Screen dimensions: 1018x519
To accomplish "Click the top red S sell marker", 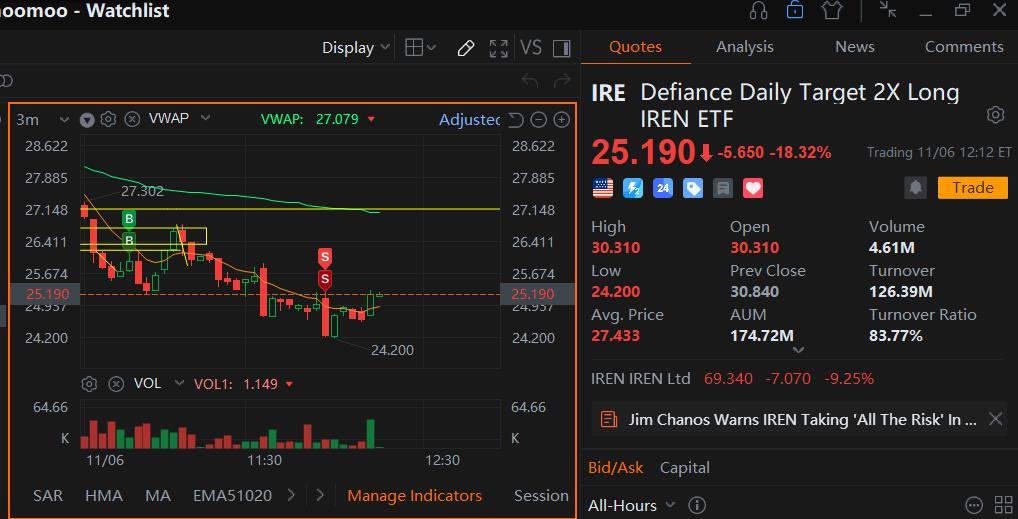I will click(325, 257).
